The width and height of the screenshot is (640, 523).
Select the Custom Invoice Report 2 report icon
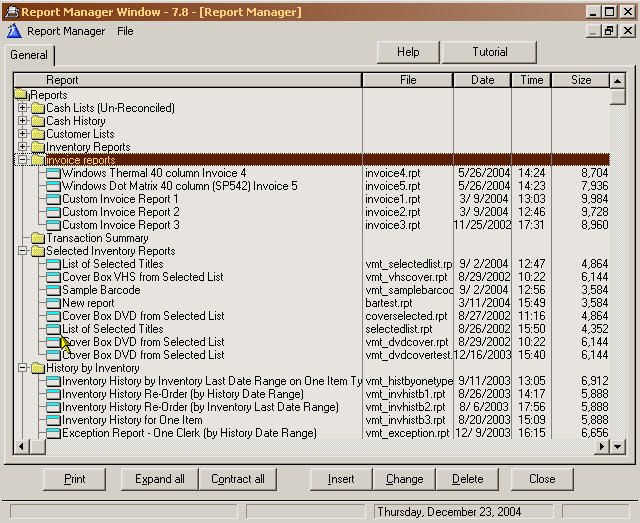[x=53, y=212]
